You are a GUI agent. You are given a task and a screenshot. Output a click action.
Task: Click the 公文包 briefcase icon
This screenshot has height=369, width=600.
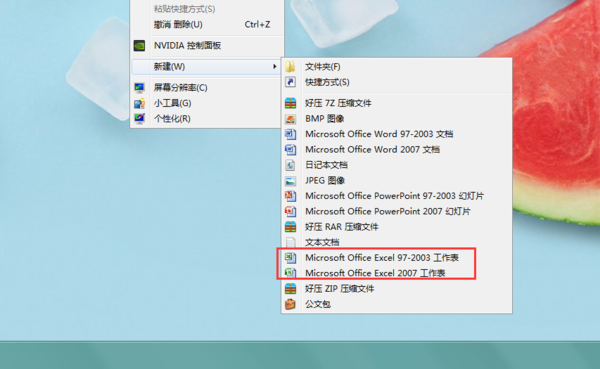click(x=290, y=304)
